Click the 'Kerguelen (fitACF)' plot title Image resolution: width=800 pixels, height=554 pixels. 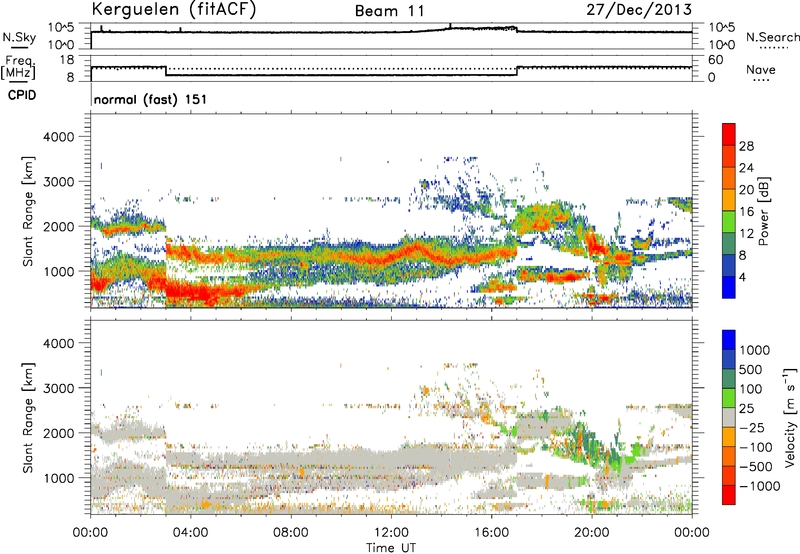174,9
